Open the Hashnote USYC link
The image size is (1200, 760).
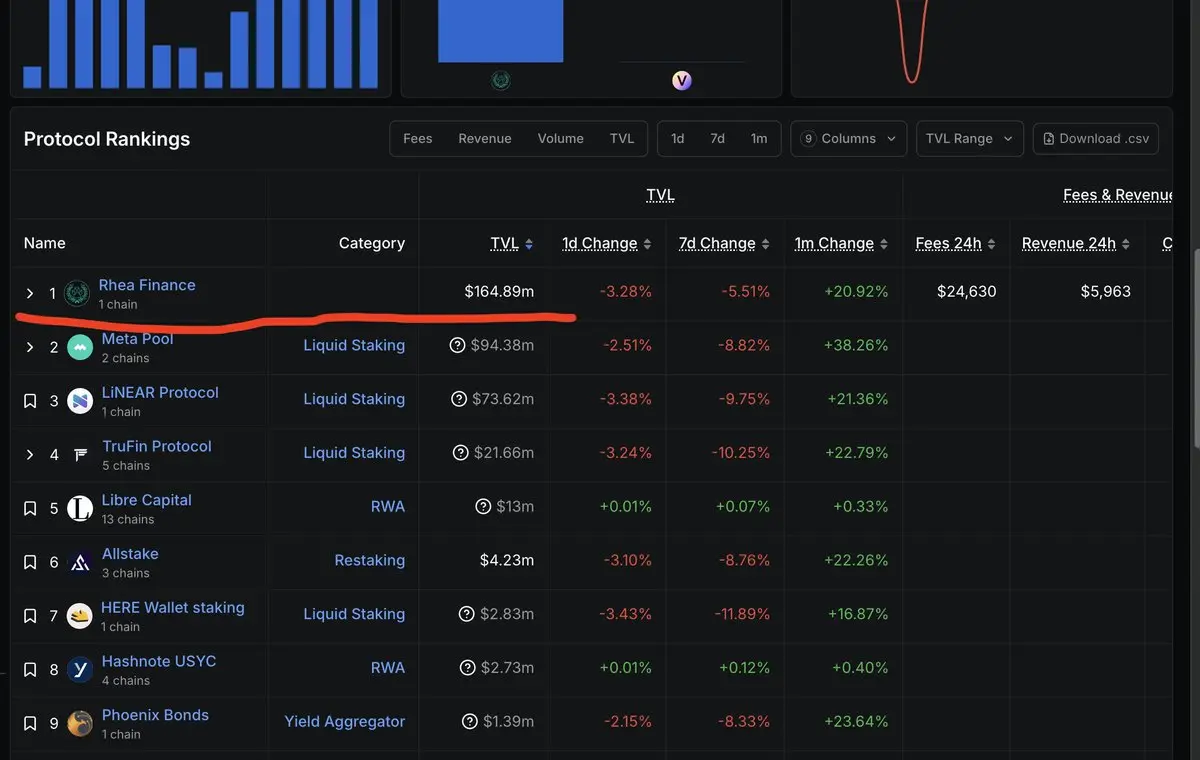(x=159, y=661)
